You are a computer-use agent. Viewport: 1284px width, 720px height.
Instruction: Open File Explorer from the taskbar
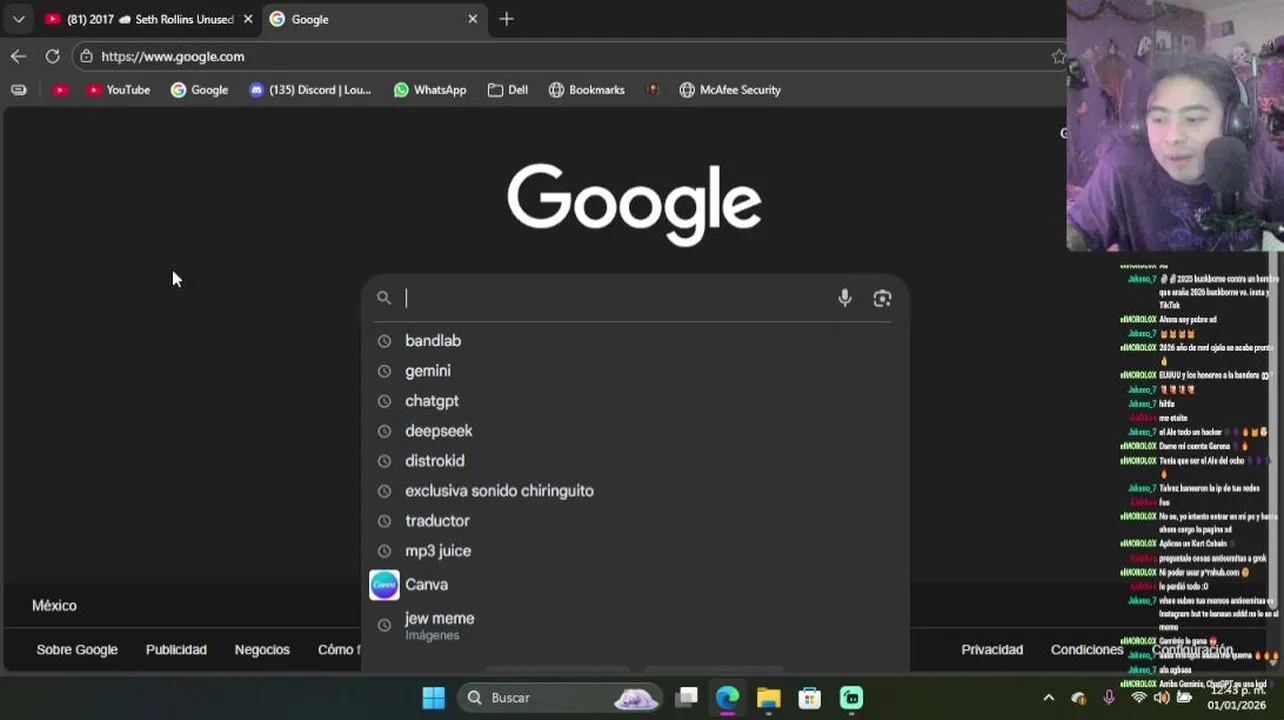768,698
